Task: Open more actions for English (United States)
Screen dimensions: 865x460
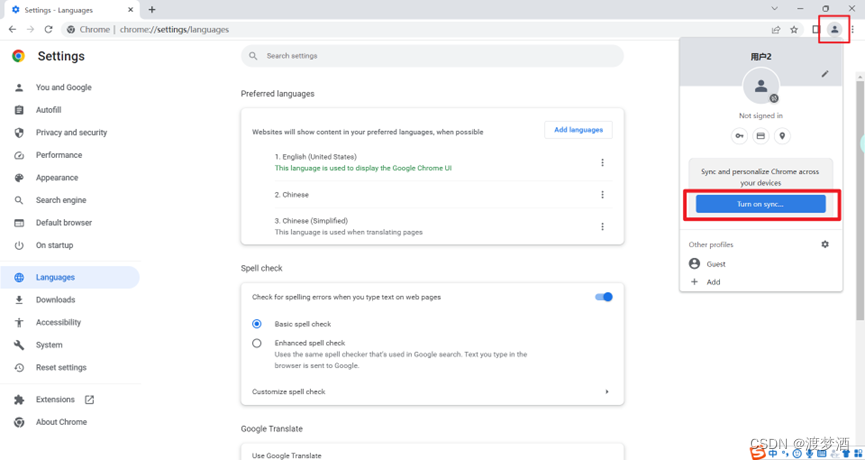Action: click(602, 163)
